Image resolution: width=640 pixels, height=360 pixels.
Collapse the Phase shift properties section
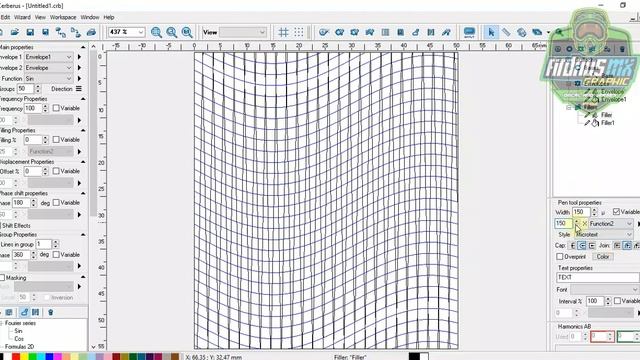[x=83, y=193]
